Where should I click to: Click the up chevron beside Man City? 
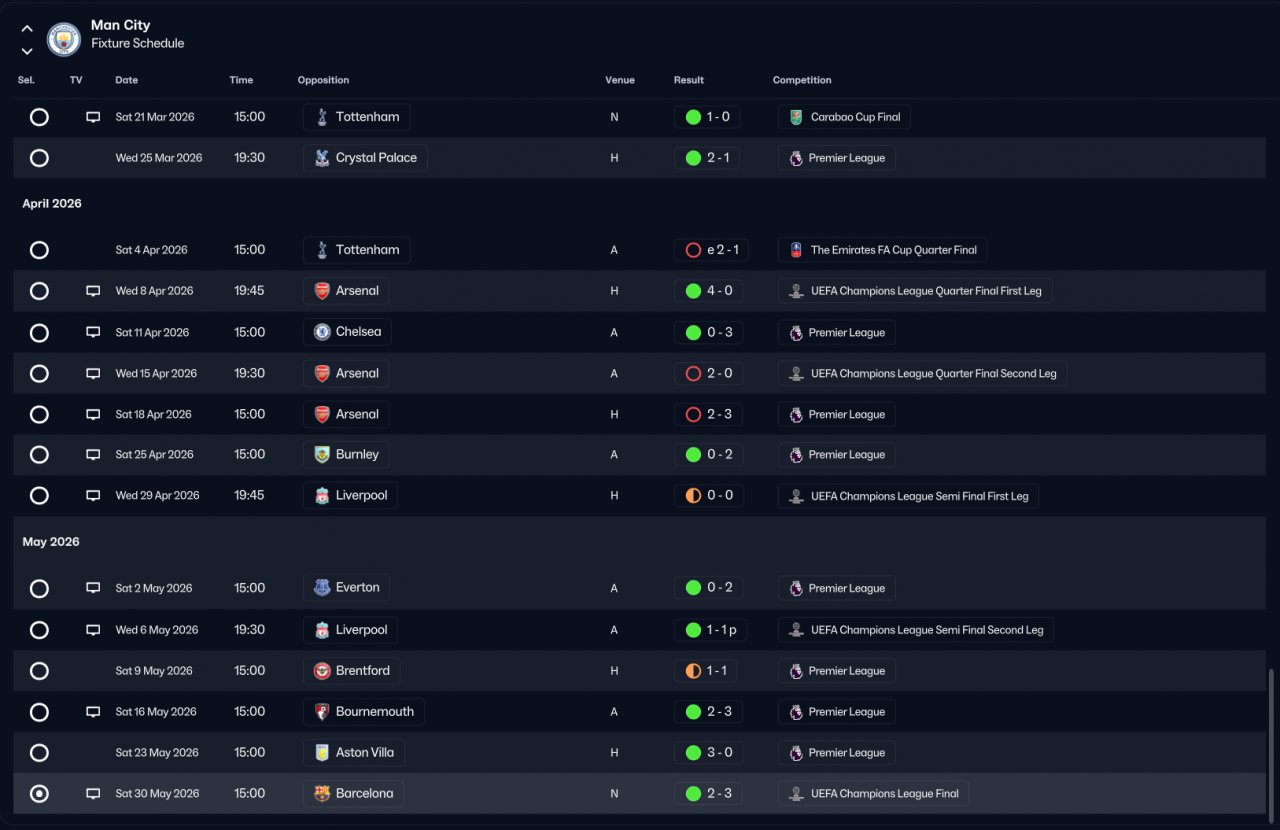27,29
